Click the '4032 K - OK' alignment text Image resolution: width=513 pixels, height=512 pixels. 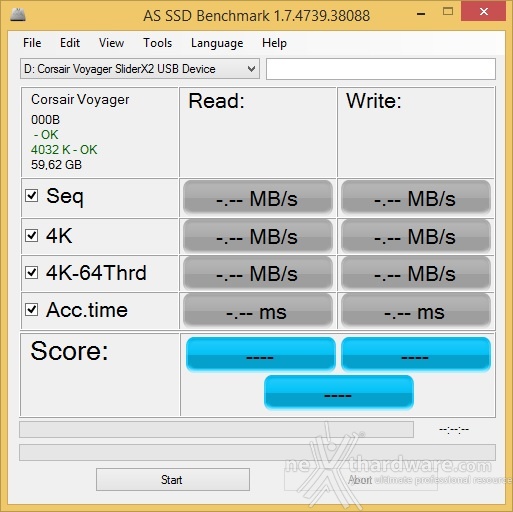(64, 150)
